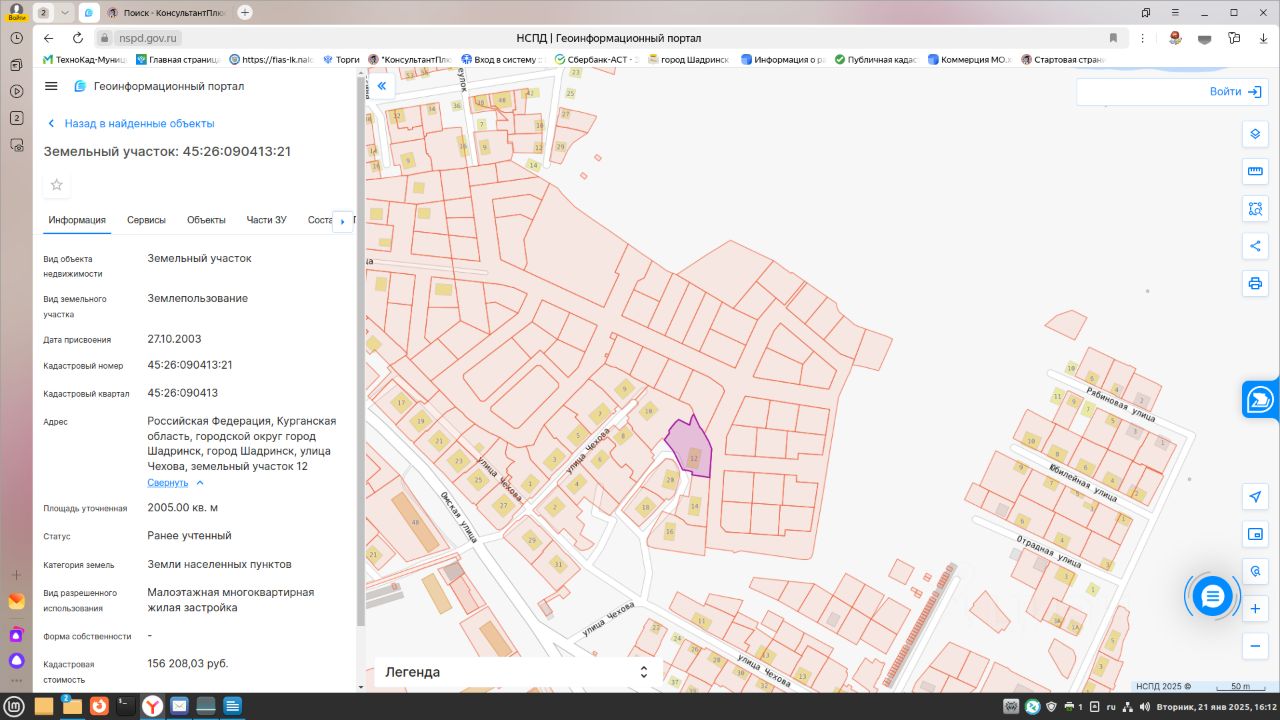Toggle the overview map window icon

pos(1255,534)
